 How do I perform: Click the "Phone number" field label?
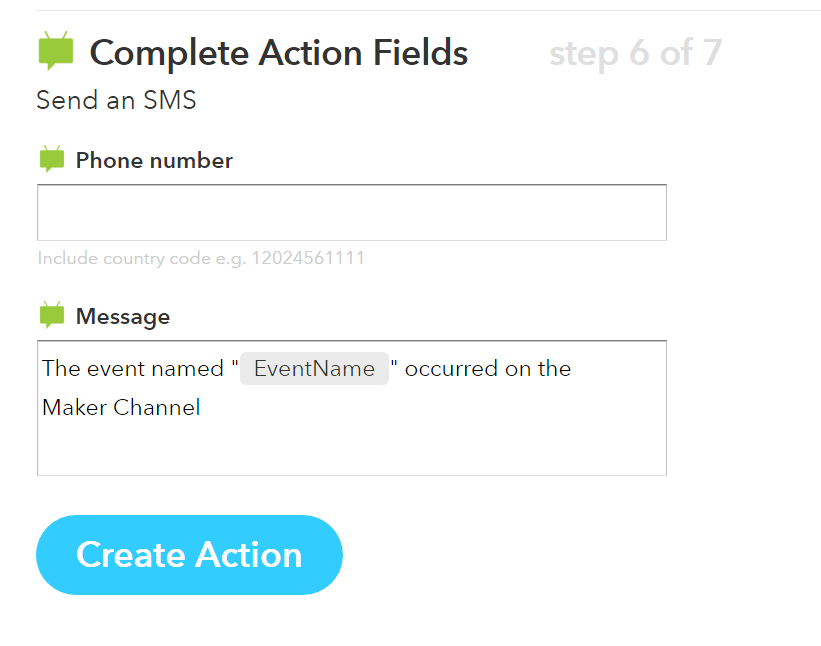click(x=154, y=161)
